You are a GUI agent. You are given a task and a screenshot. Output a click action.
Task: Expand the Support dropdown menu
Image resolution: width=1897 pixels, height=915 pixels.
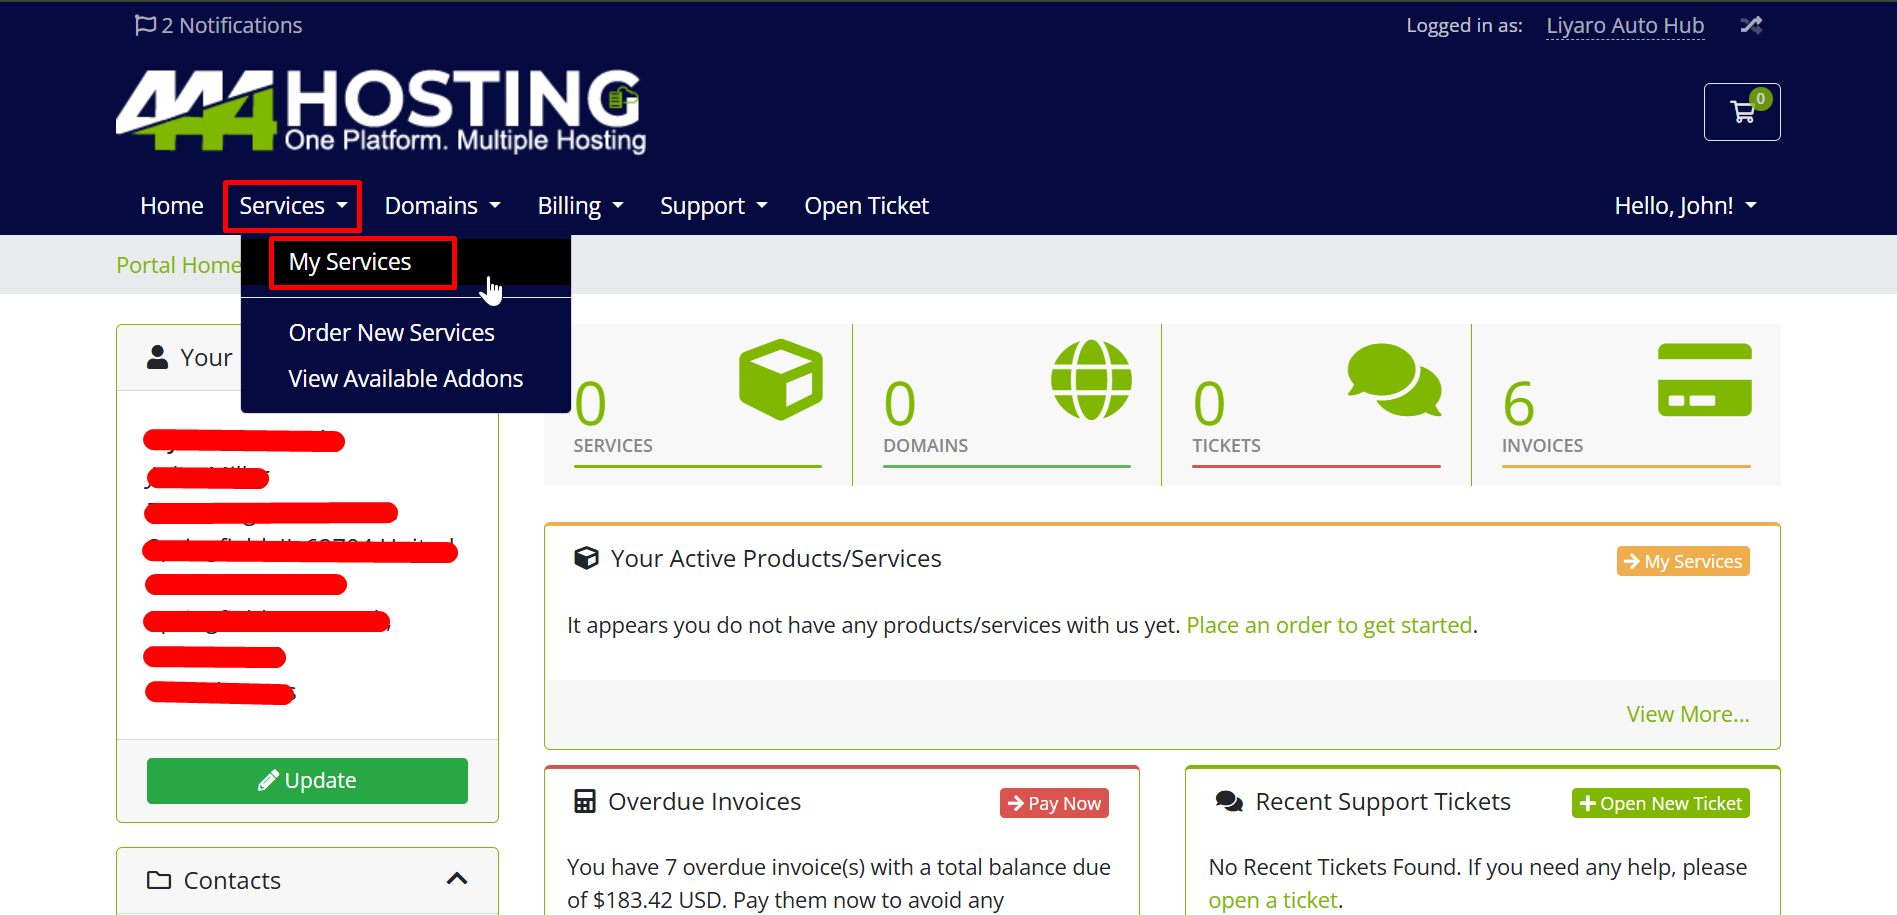tap(713, 206)
